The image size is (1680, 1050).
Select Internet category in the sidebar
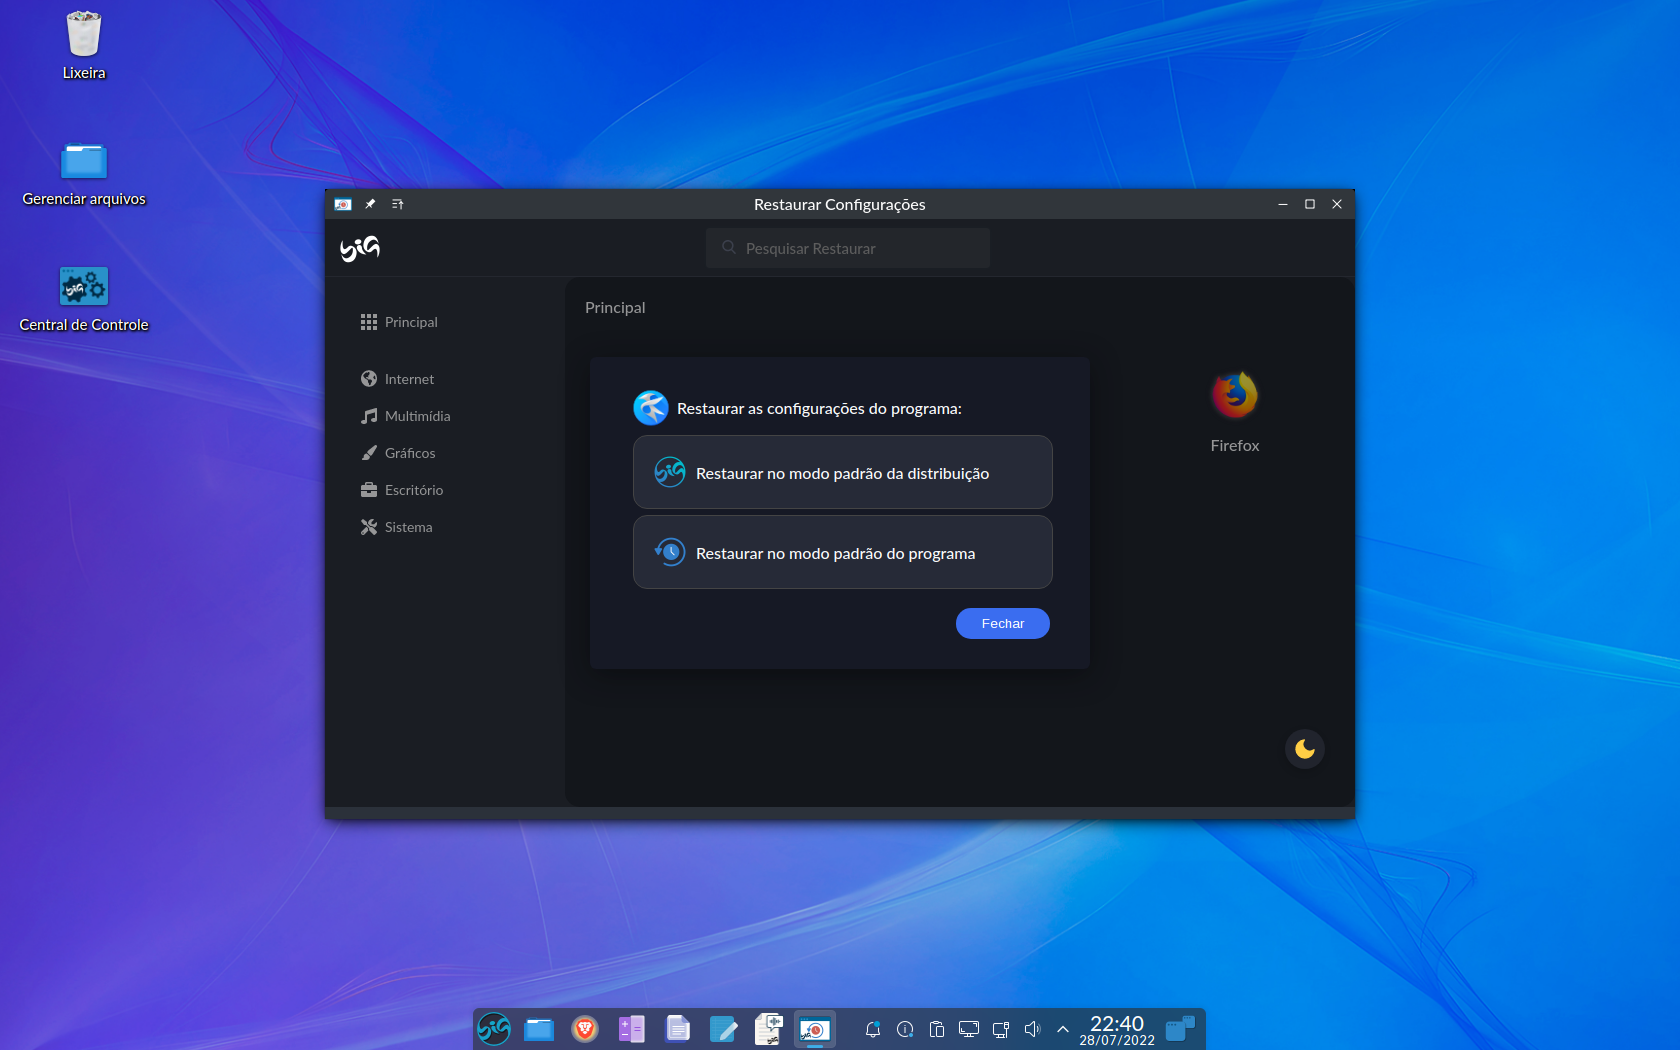pos(397,379)
